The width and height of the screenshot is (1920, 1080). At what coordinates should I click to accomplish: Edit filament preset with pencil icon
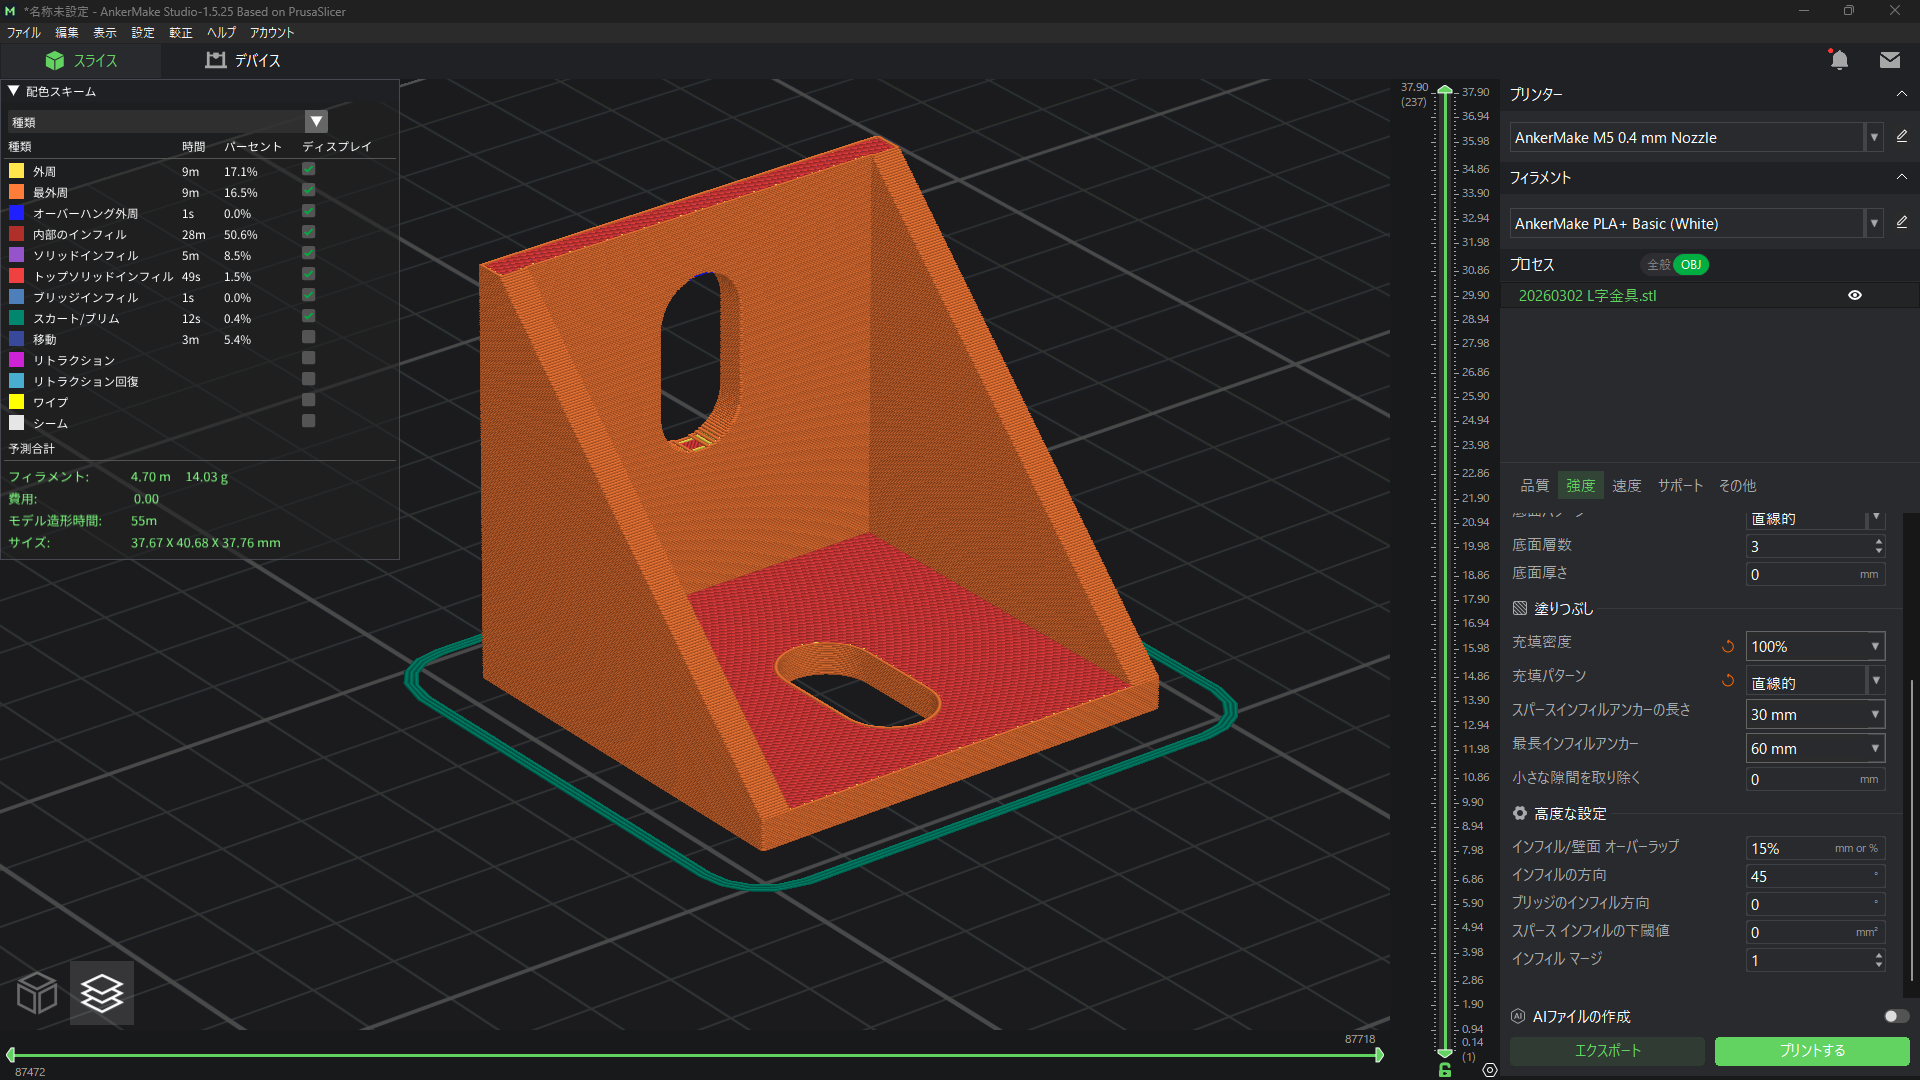point(1901,223)
